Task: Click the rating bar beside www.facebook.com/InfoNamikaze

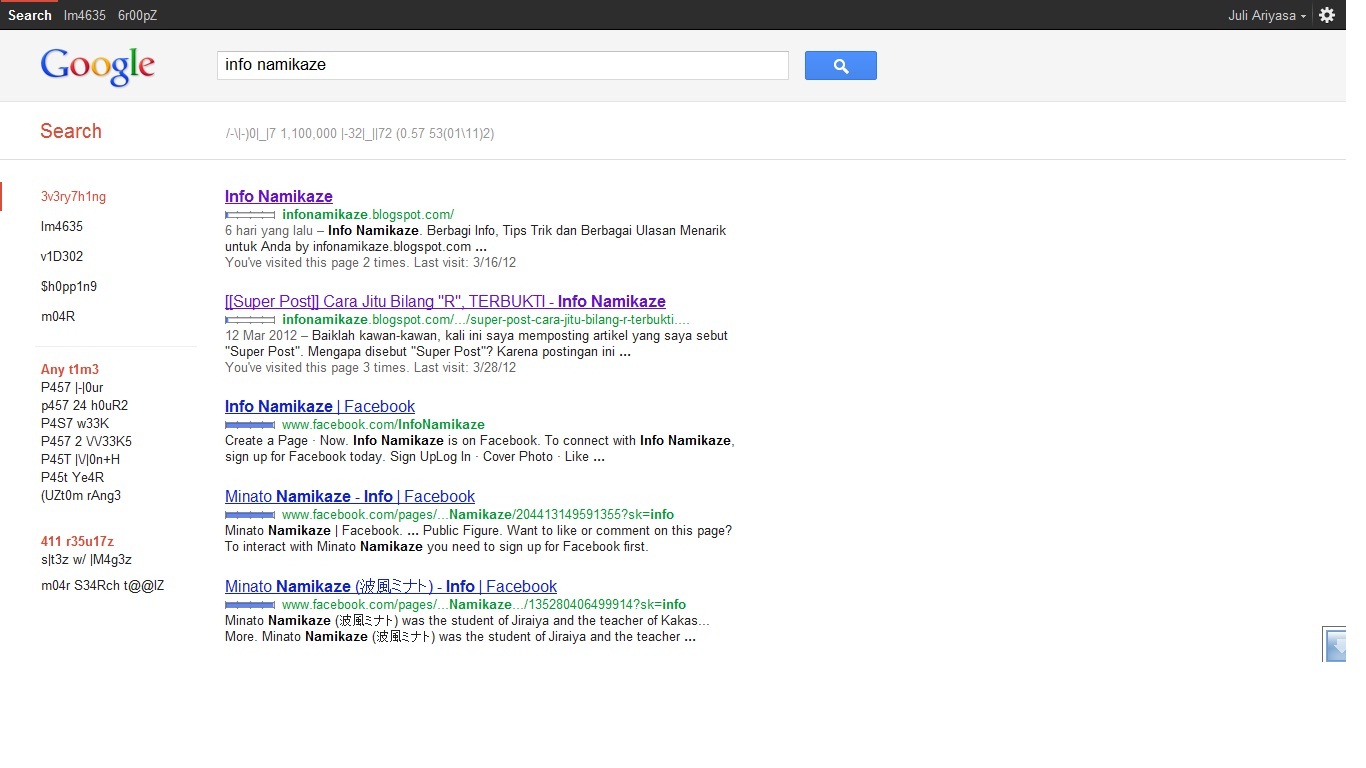Action: click(x=250, y=425)
